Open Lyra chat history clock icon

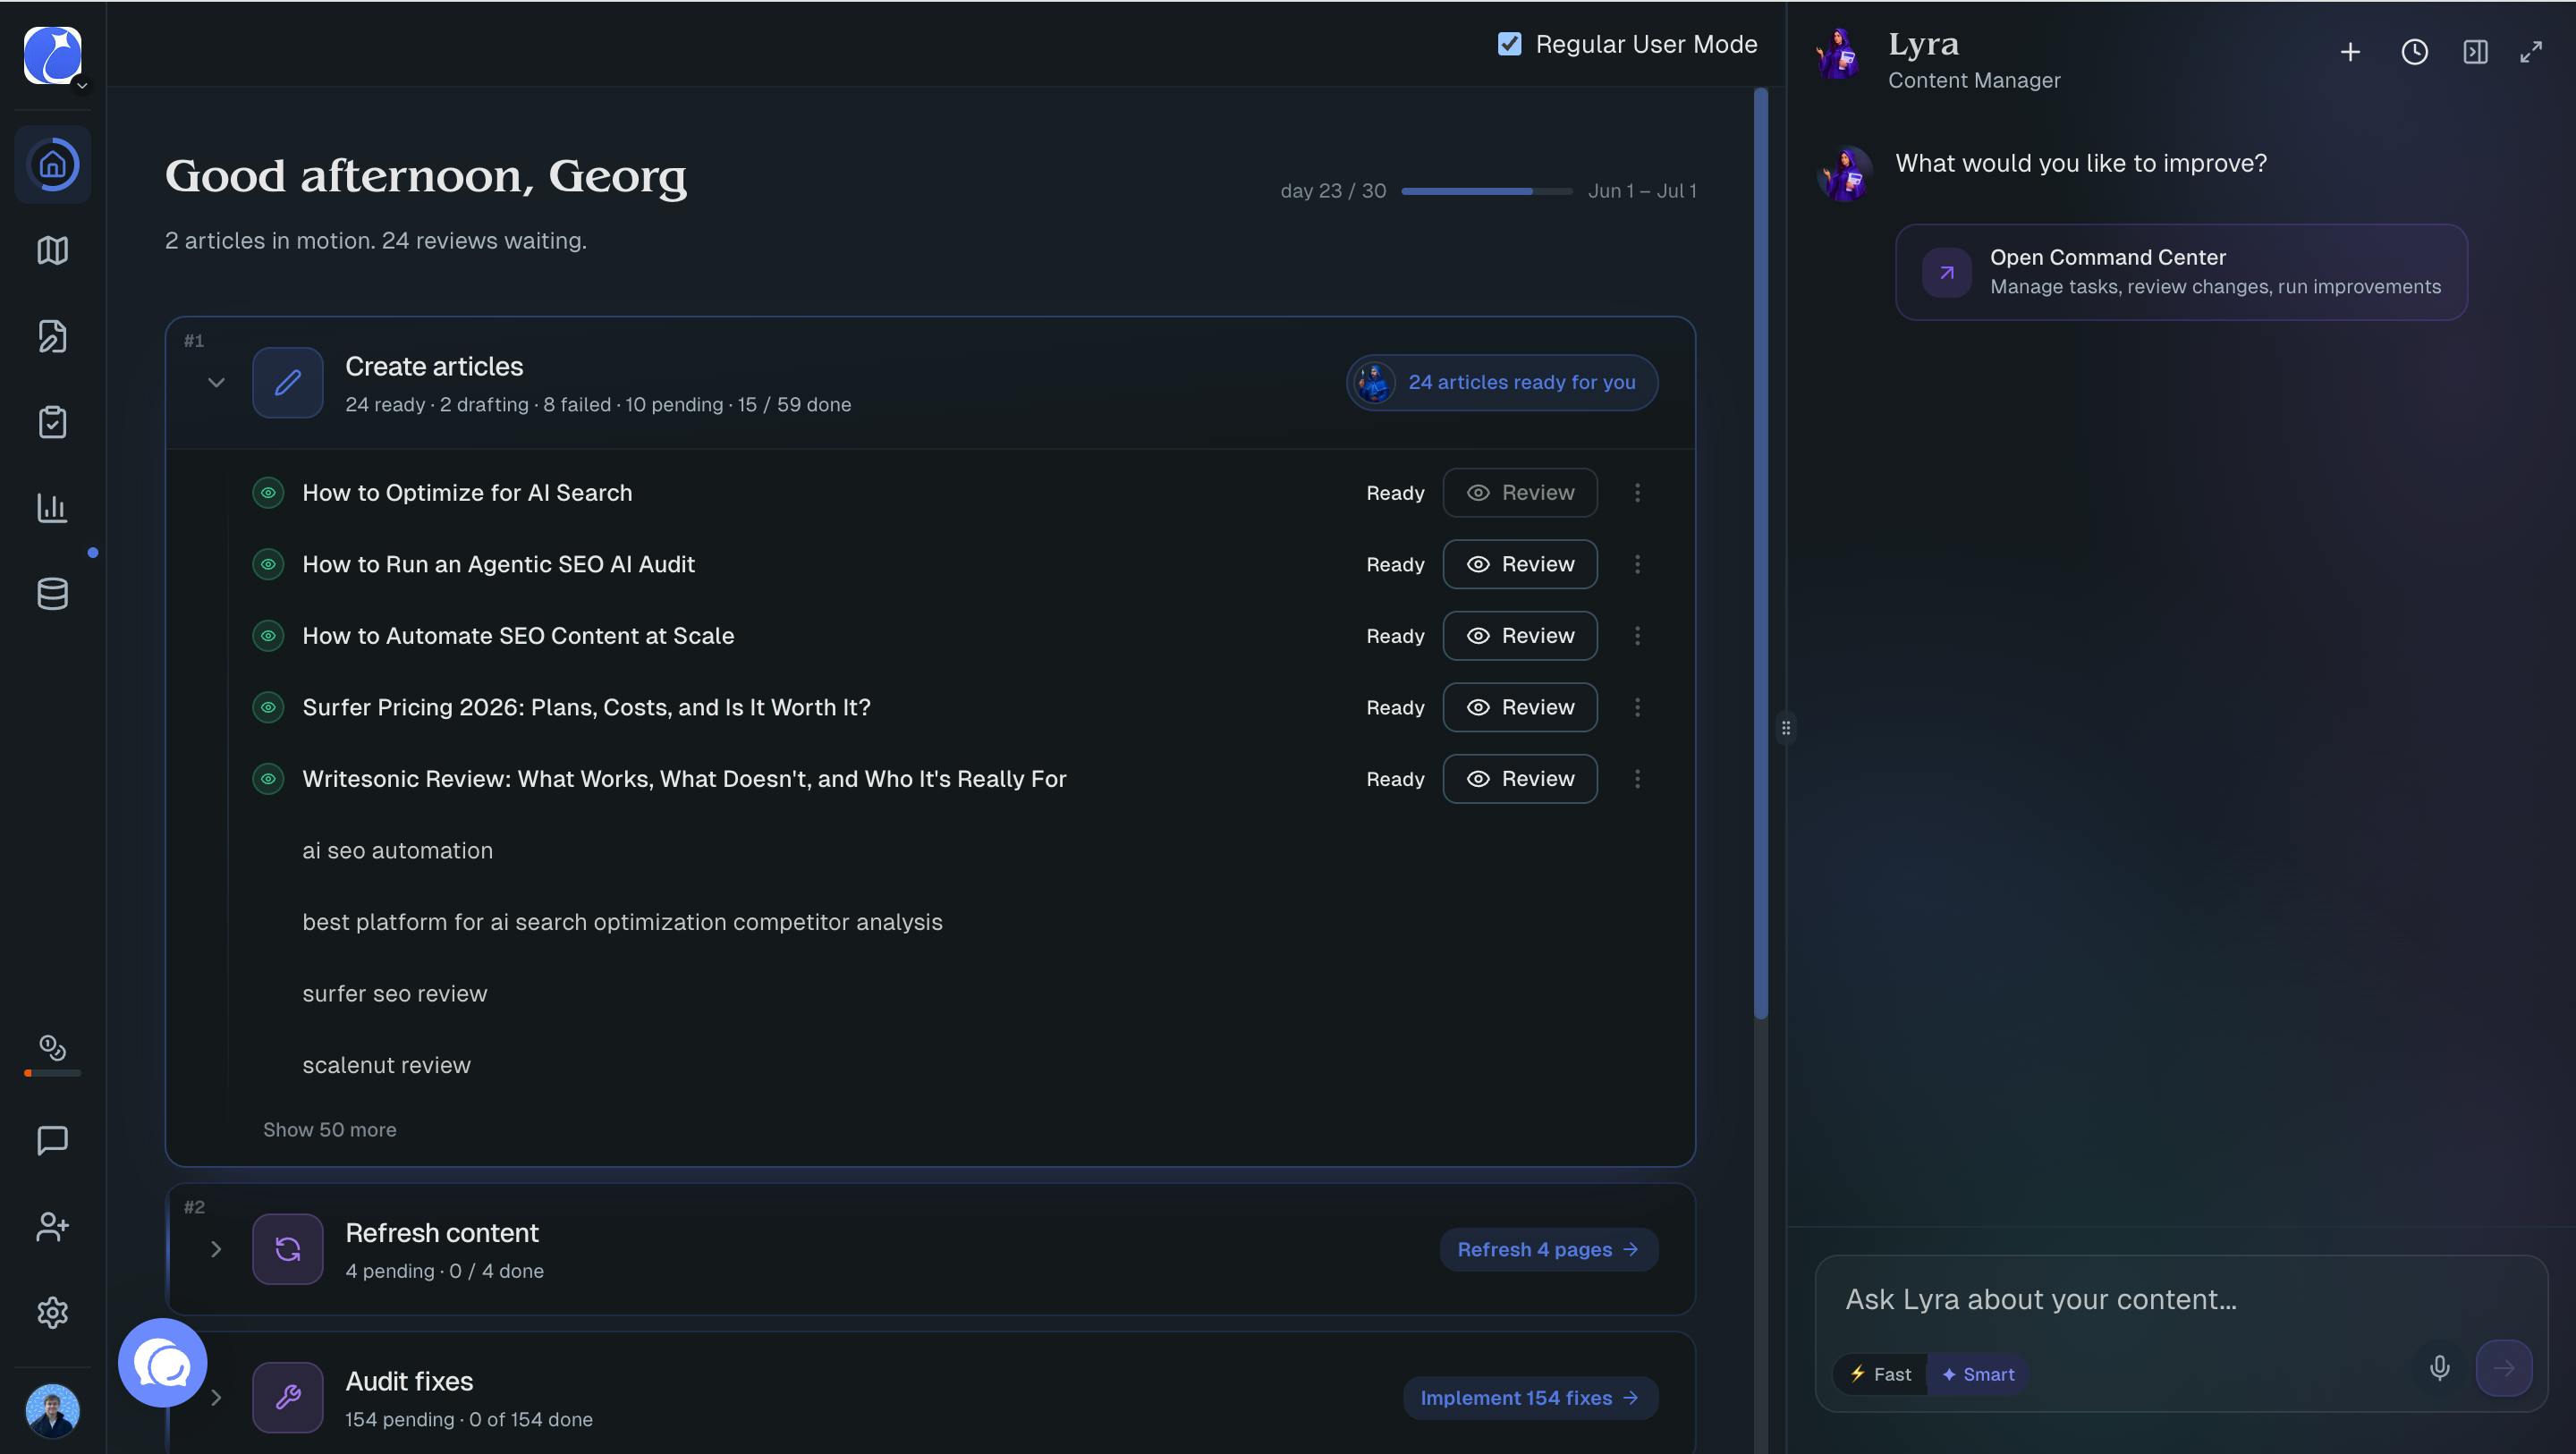pyautogui.click(x=2414, y=52)
